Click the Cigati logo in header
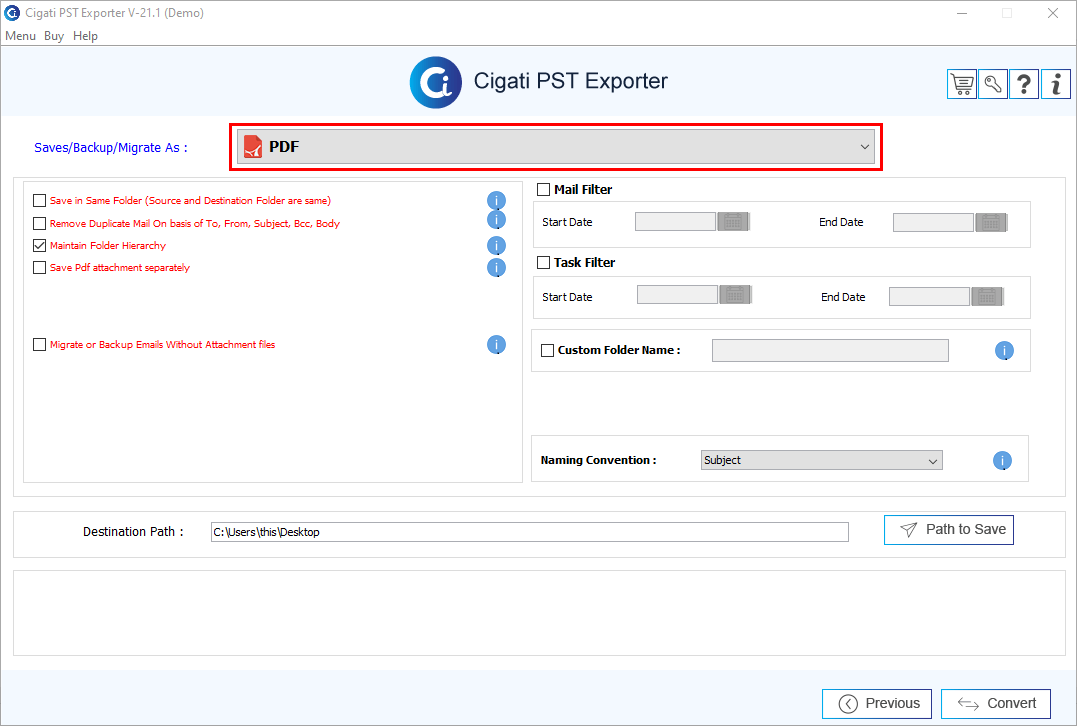Image resolution: width=1077 pixels, height=726 pixels. pyautogui.click(x=435, y=82)
